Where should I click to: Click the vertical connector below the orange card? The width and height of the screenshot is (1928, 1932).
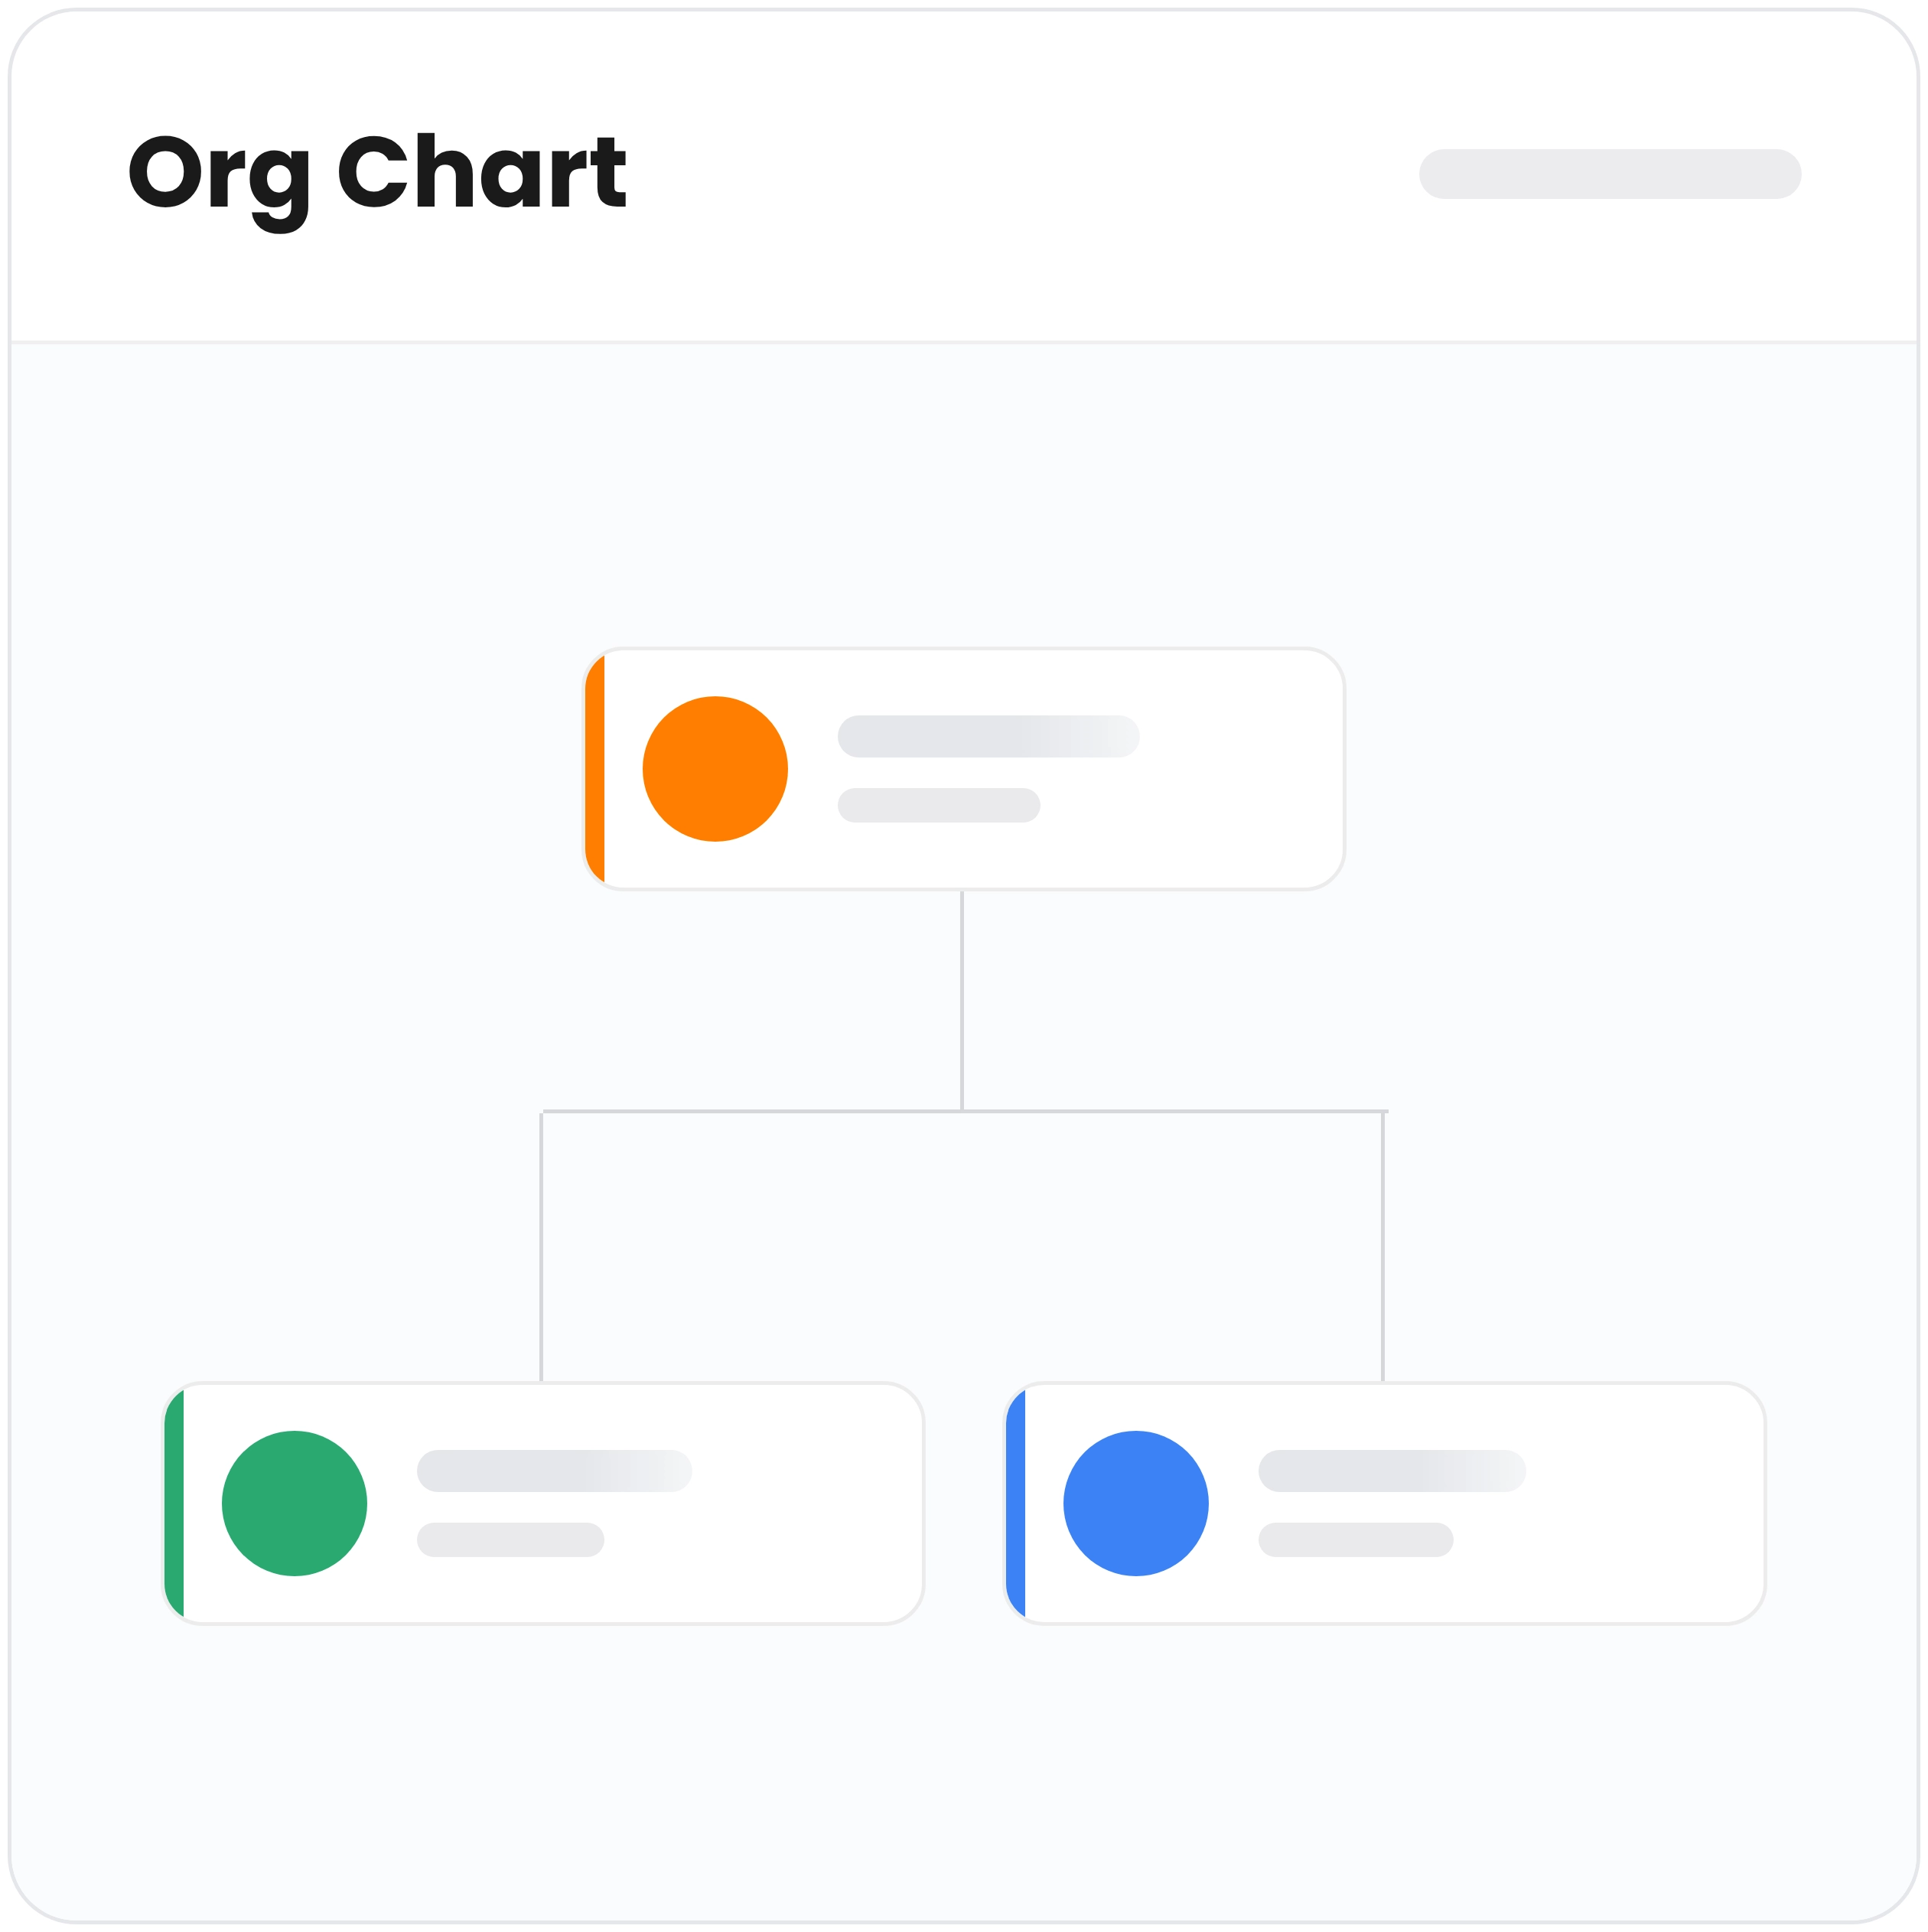point(962,1000)
